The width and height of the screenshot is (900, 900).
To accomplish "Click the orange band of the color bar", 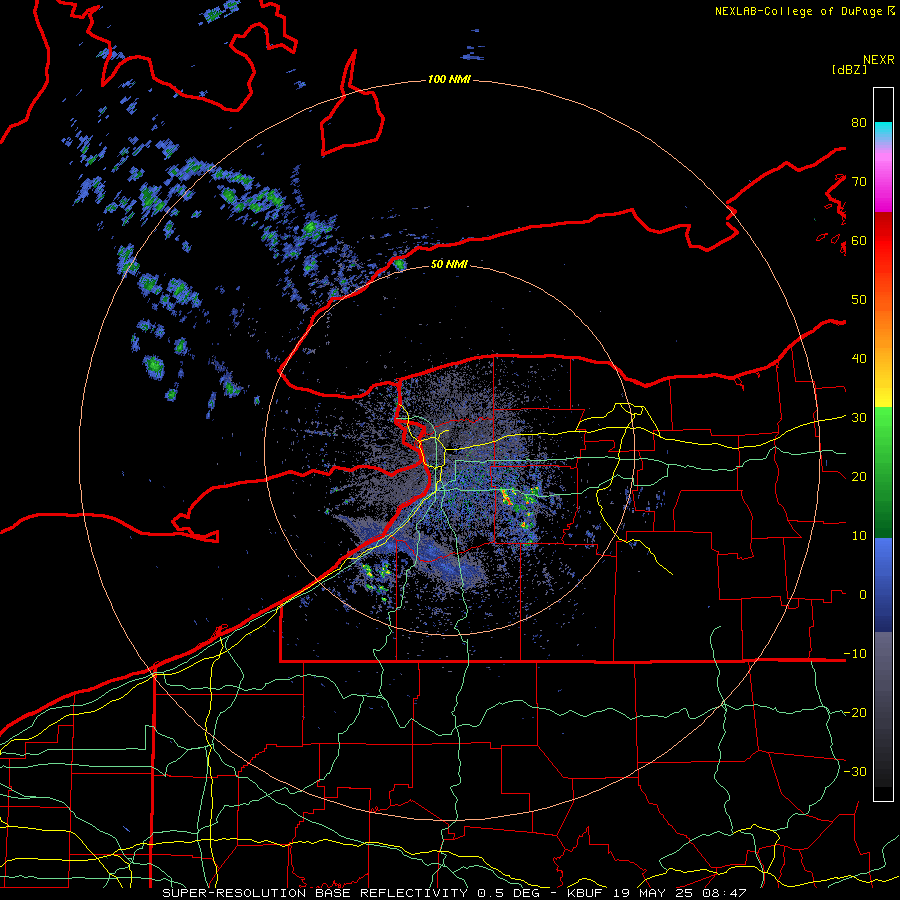I will tap(883, 327).
